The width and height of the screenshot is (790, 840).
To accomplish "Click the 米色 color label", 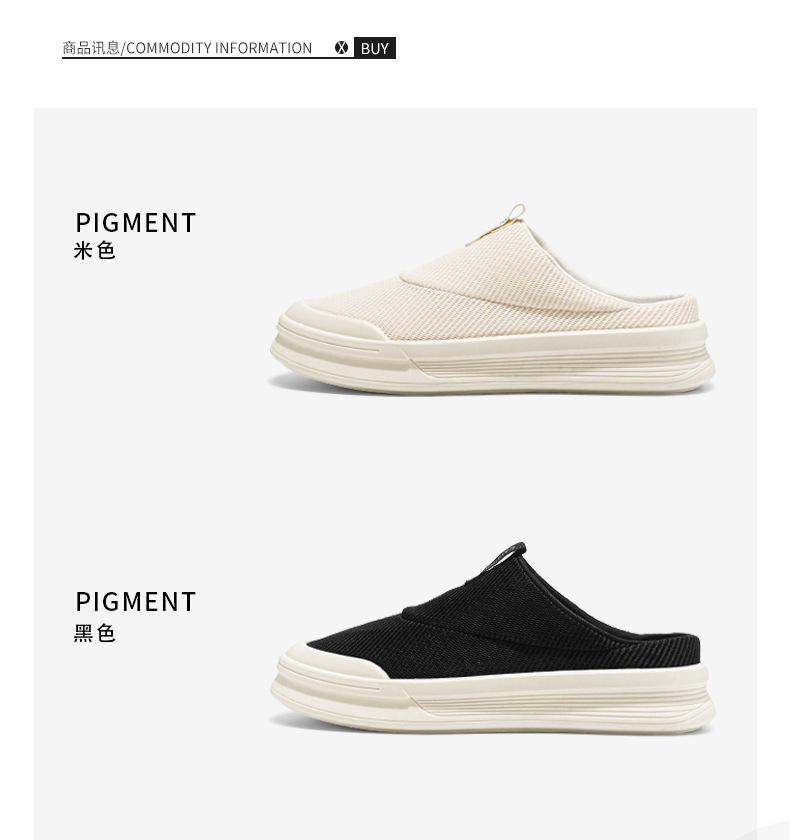I will pyautogui.click(x=95, y=250).
